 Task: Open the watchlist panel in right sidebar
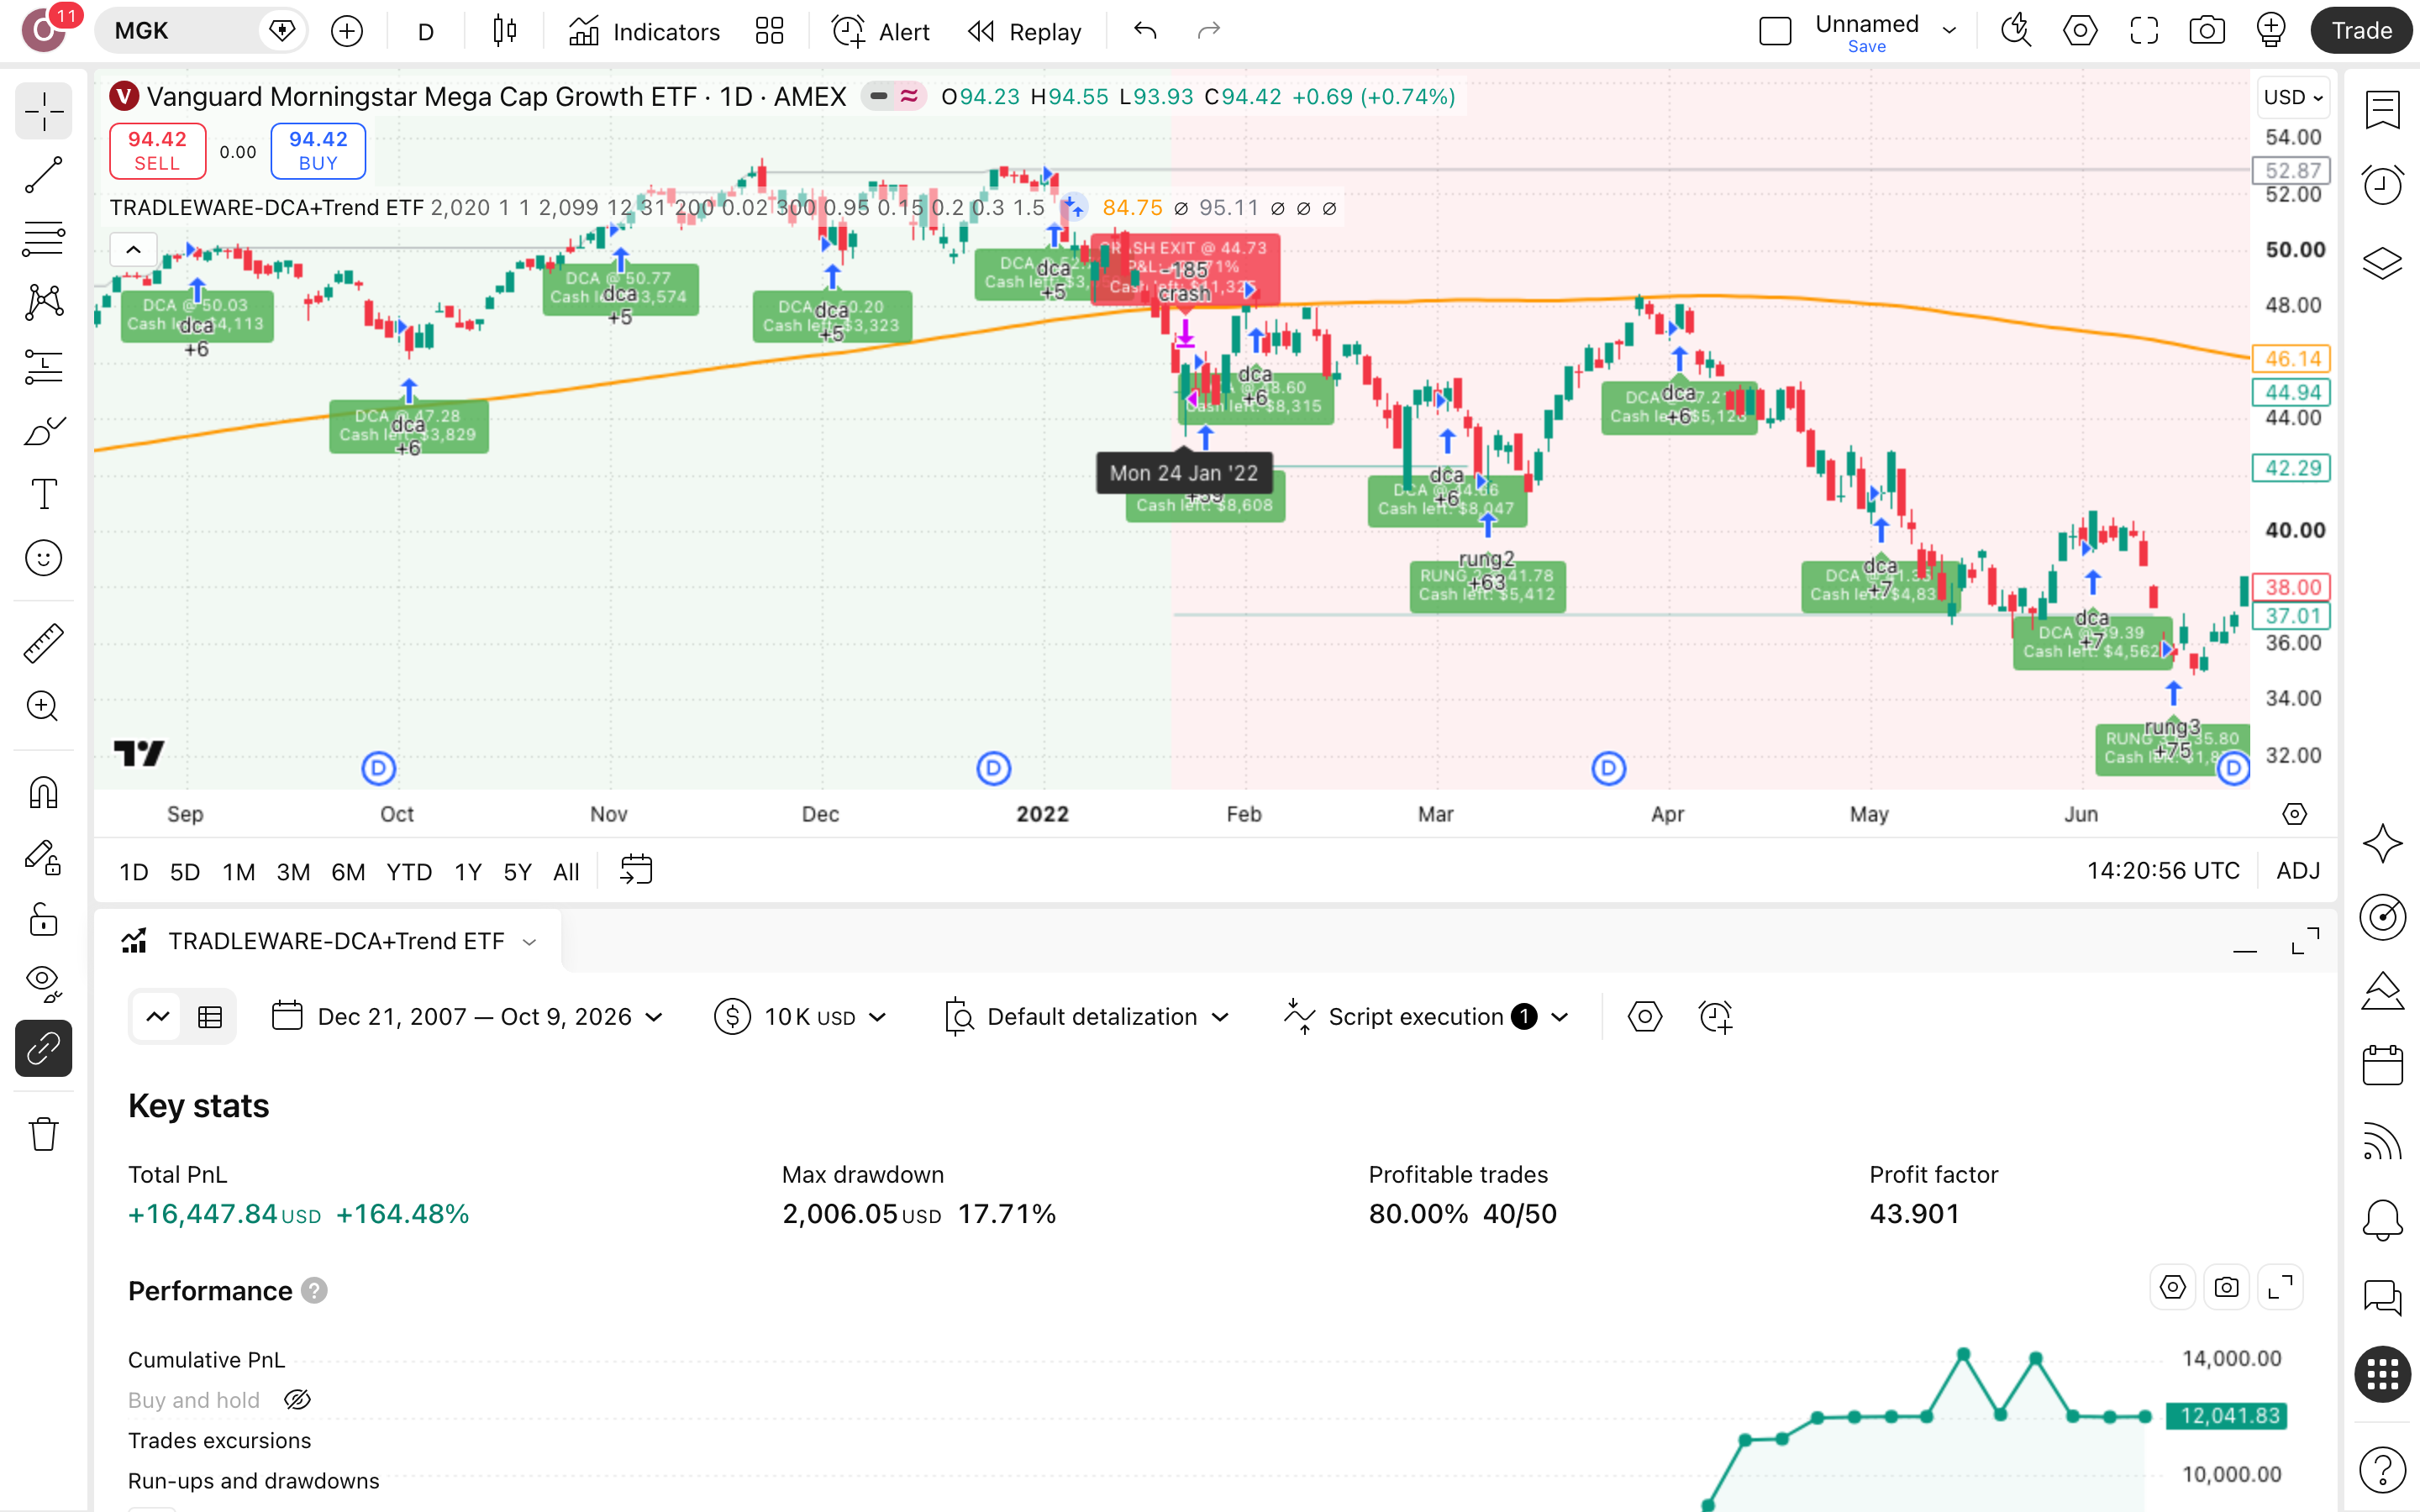click(x=2383, y=110)
